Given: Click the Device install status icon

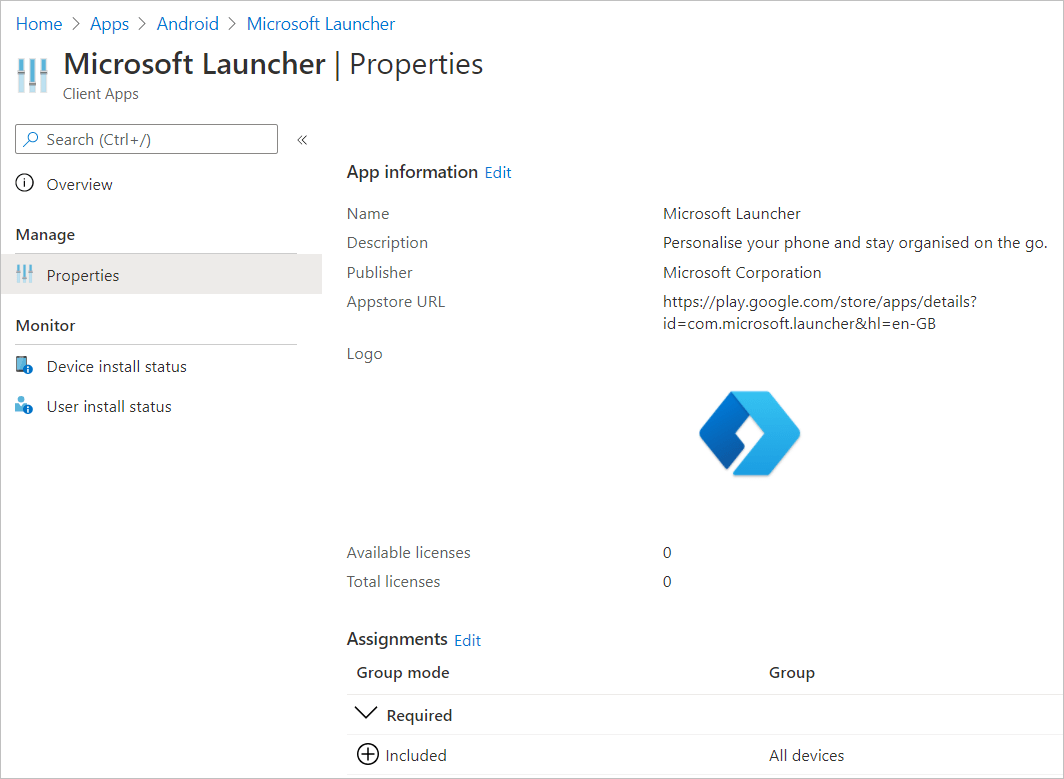Looking at the screenshot, I should pyautogui.click(x=24, y=365).
